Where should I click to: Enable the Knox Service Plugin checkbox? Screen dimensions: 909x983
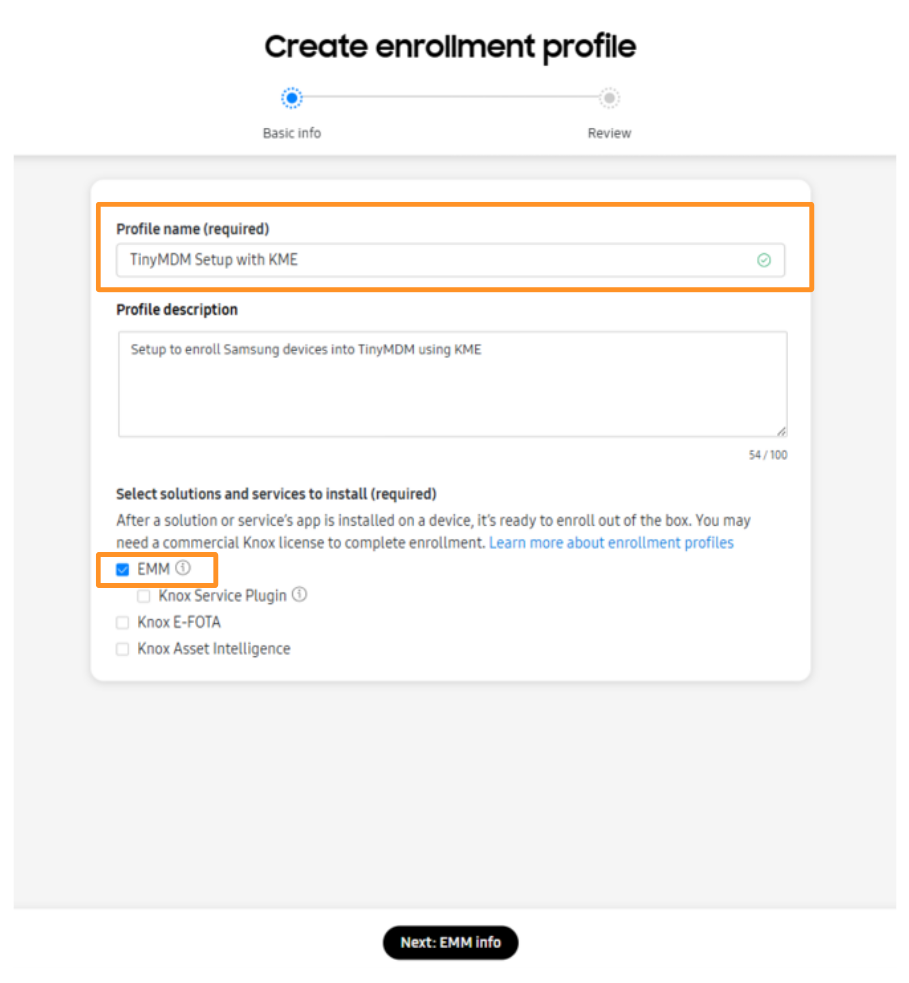click(x=144, y=596)
